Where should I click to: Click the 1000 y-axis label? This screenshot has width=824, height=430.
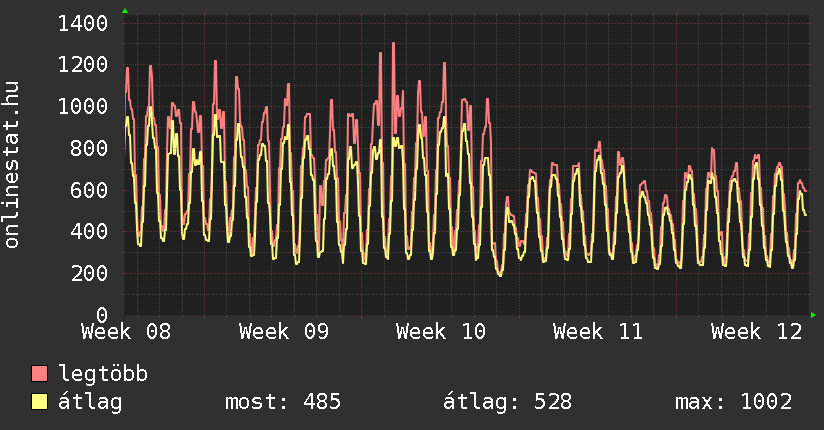(83, 107)
